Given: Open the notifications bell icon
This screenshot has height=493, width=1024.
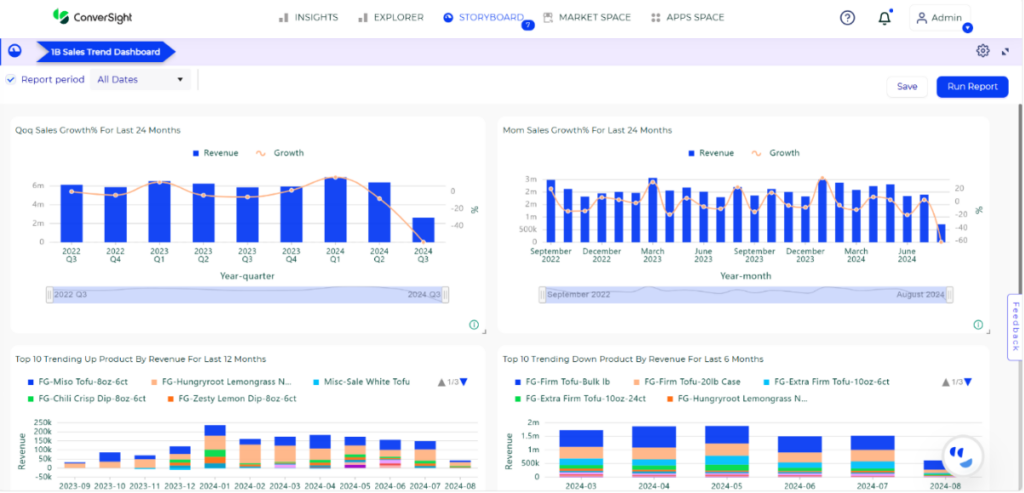Looking at the screenshot, I should 884,18.
